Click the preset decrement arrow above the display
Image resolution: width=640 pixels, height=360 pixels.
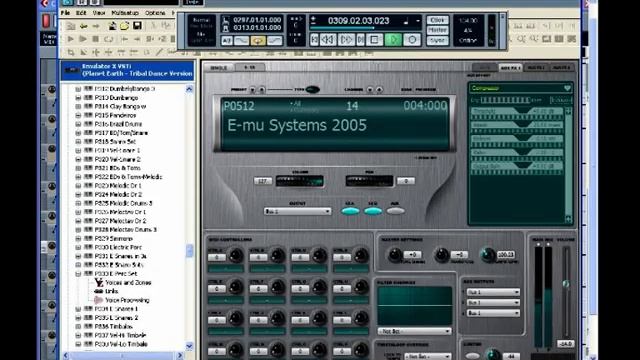pyautogui.click(x=253, y=90)
